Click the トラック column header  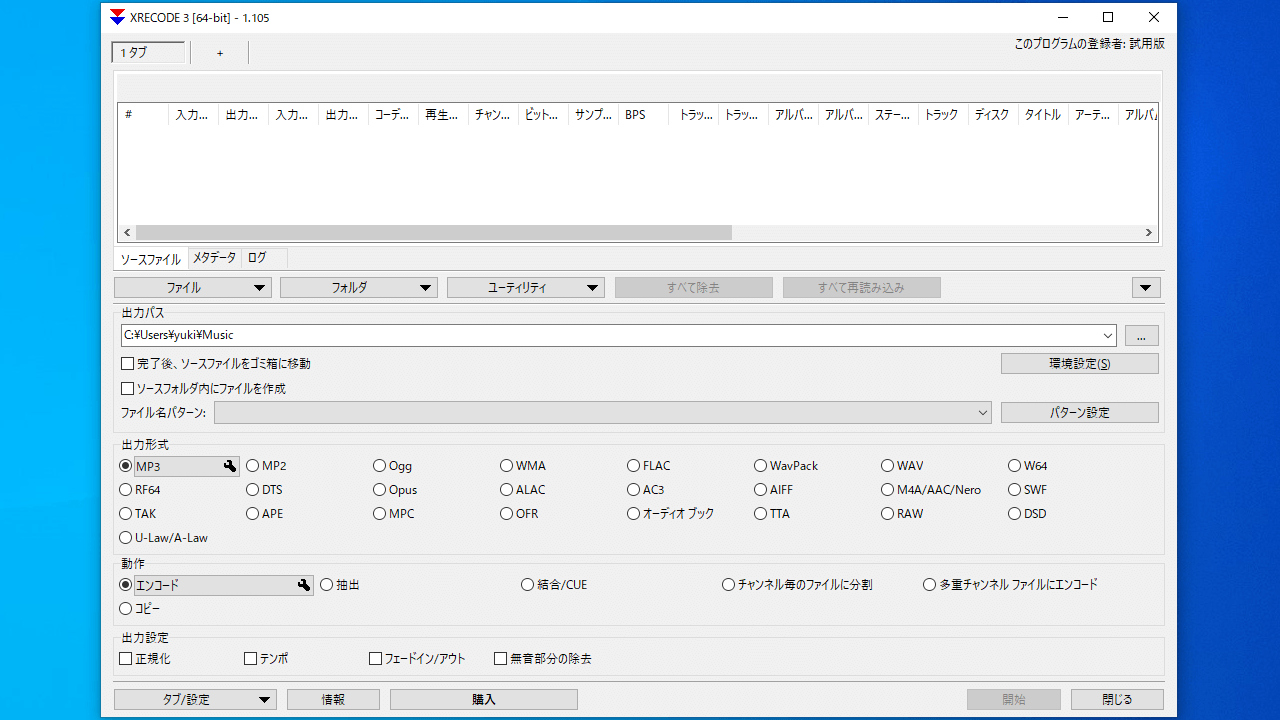coord(943,115)
